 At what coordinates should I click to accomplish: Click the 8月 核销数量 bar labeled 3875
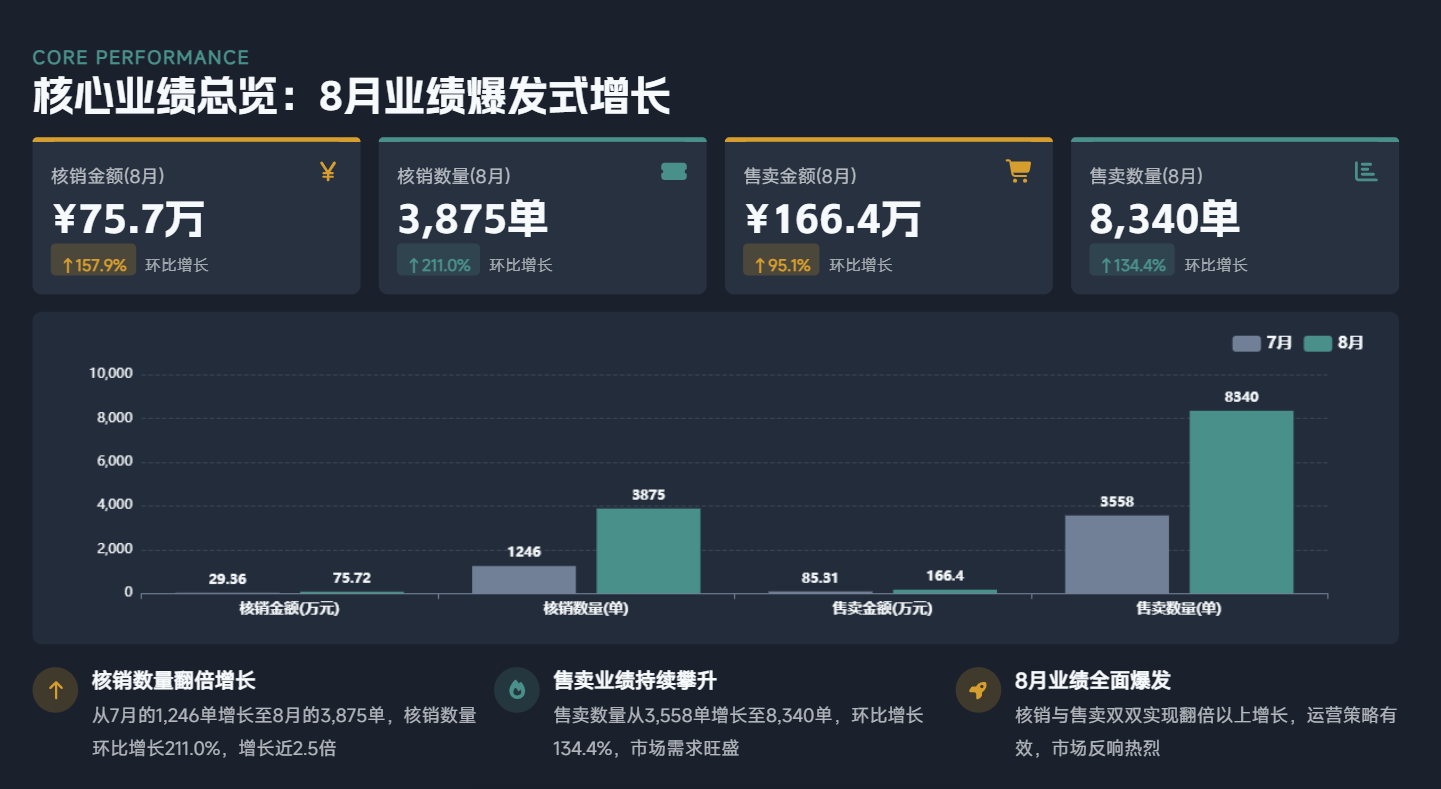coord(649,551)
